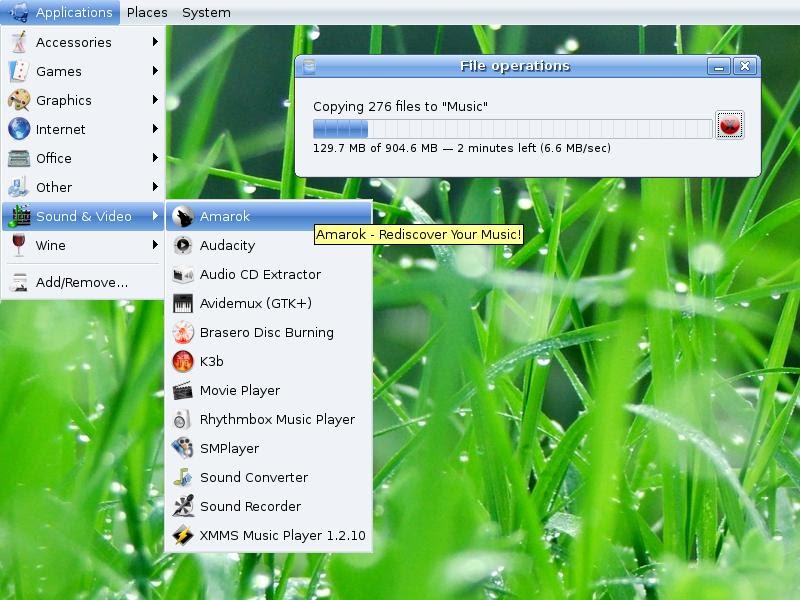Click the Add/Remove package icon

click(19, 282)
